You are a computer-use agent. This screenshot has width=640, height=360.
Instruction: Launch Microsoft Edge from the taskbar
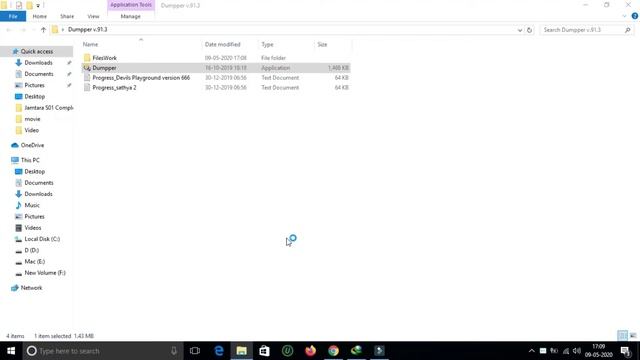pos(219,351)
